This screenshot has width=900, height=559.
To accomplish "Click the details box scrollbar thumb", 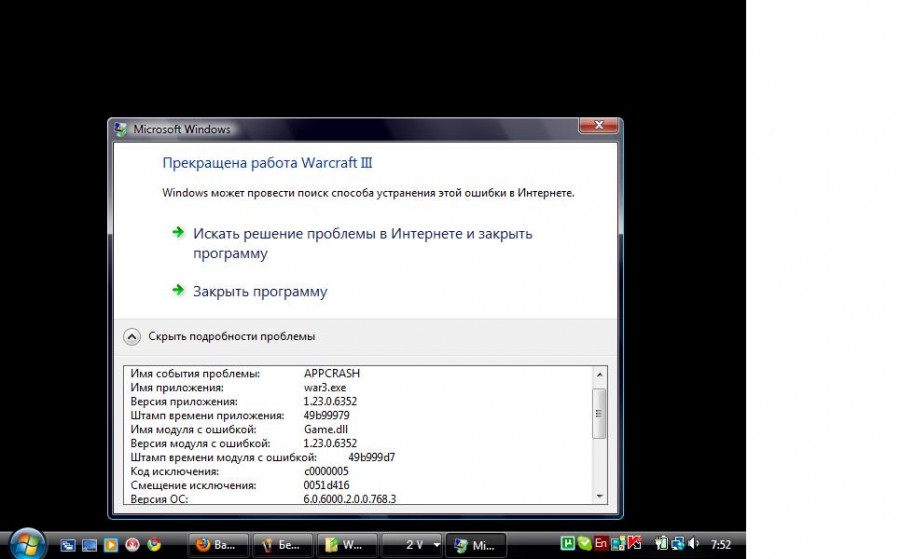I will tap(599, 413).
